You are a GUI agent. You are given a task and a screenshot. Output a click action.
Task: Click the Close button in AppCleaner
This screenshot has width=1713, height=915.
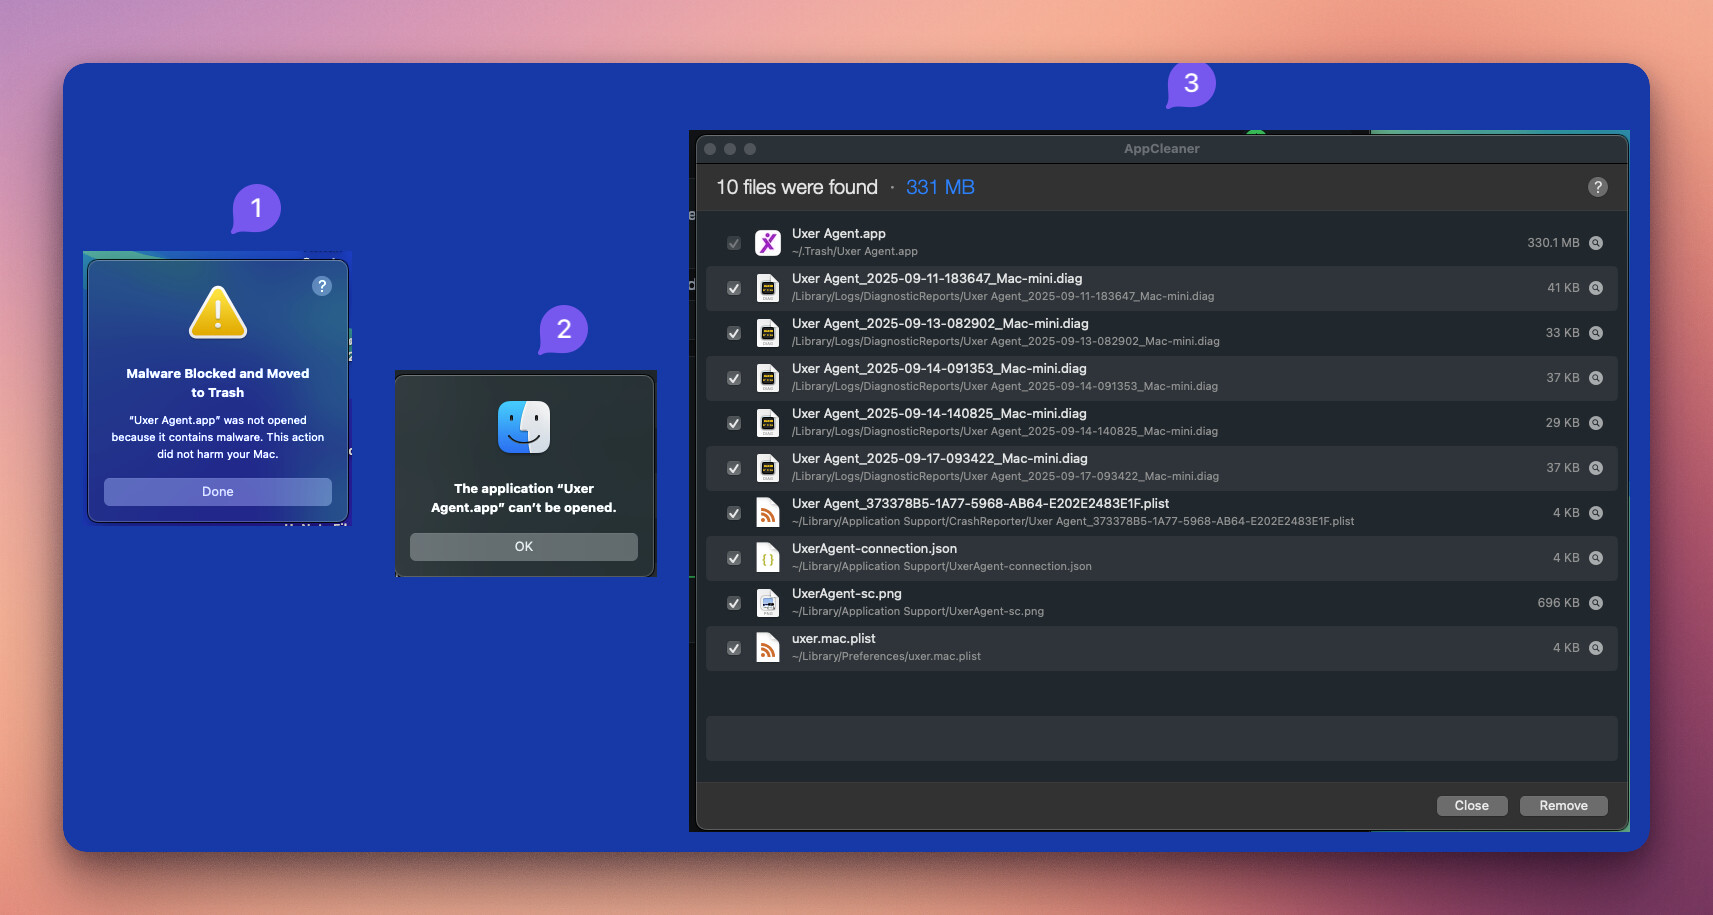(1471, 806)
